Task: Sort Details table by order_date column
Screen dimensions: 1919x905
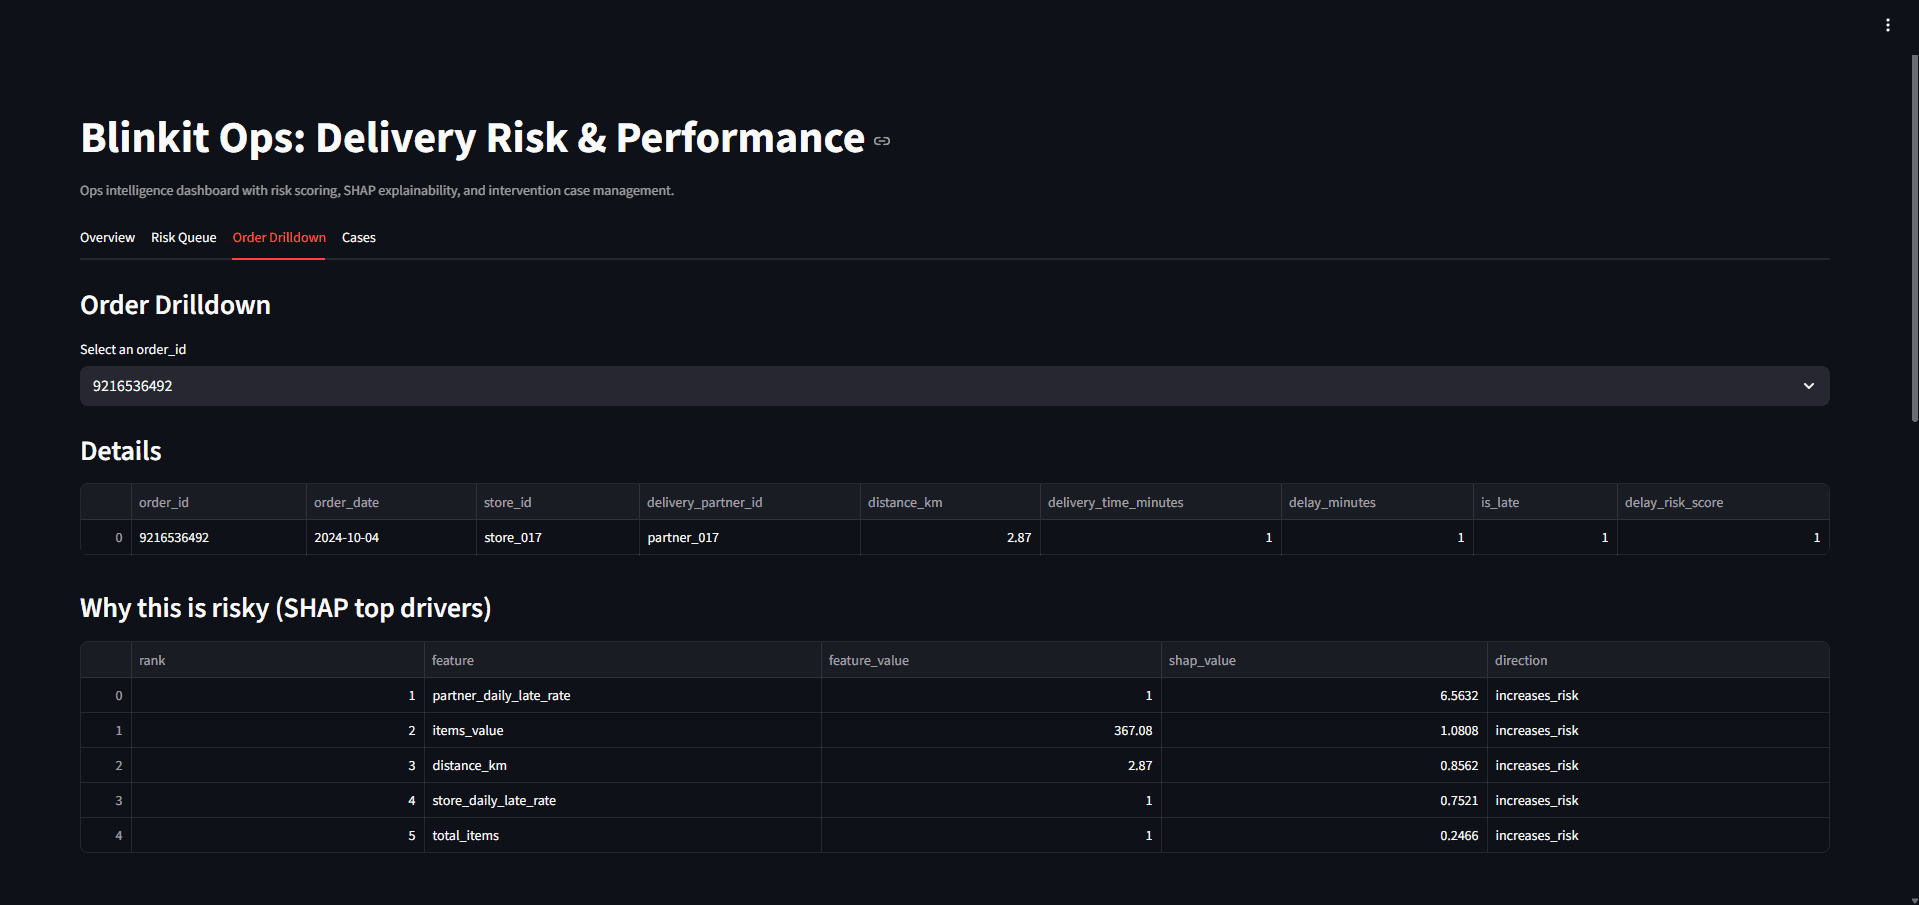Action: coord(391,502)
